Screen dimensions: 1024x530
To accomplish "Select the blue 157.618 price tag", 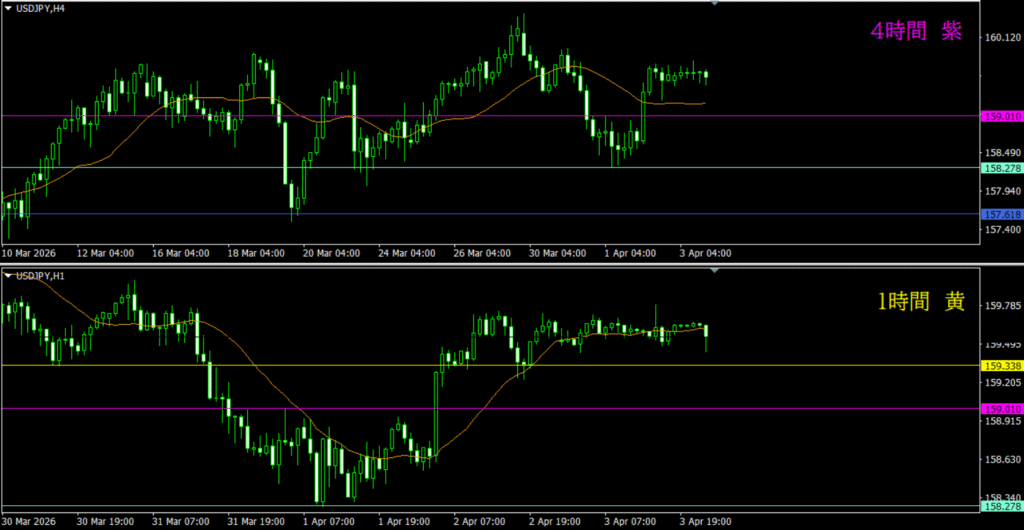I will [x=1003, y=214].
